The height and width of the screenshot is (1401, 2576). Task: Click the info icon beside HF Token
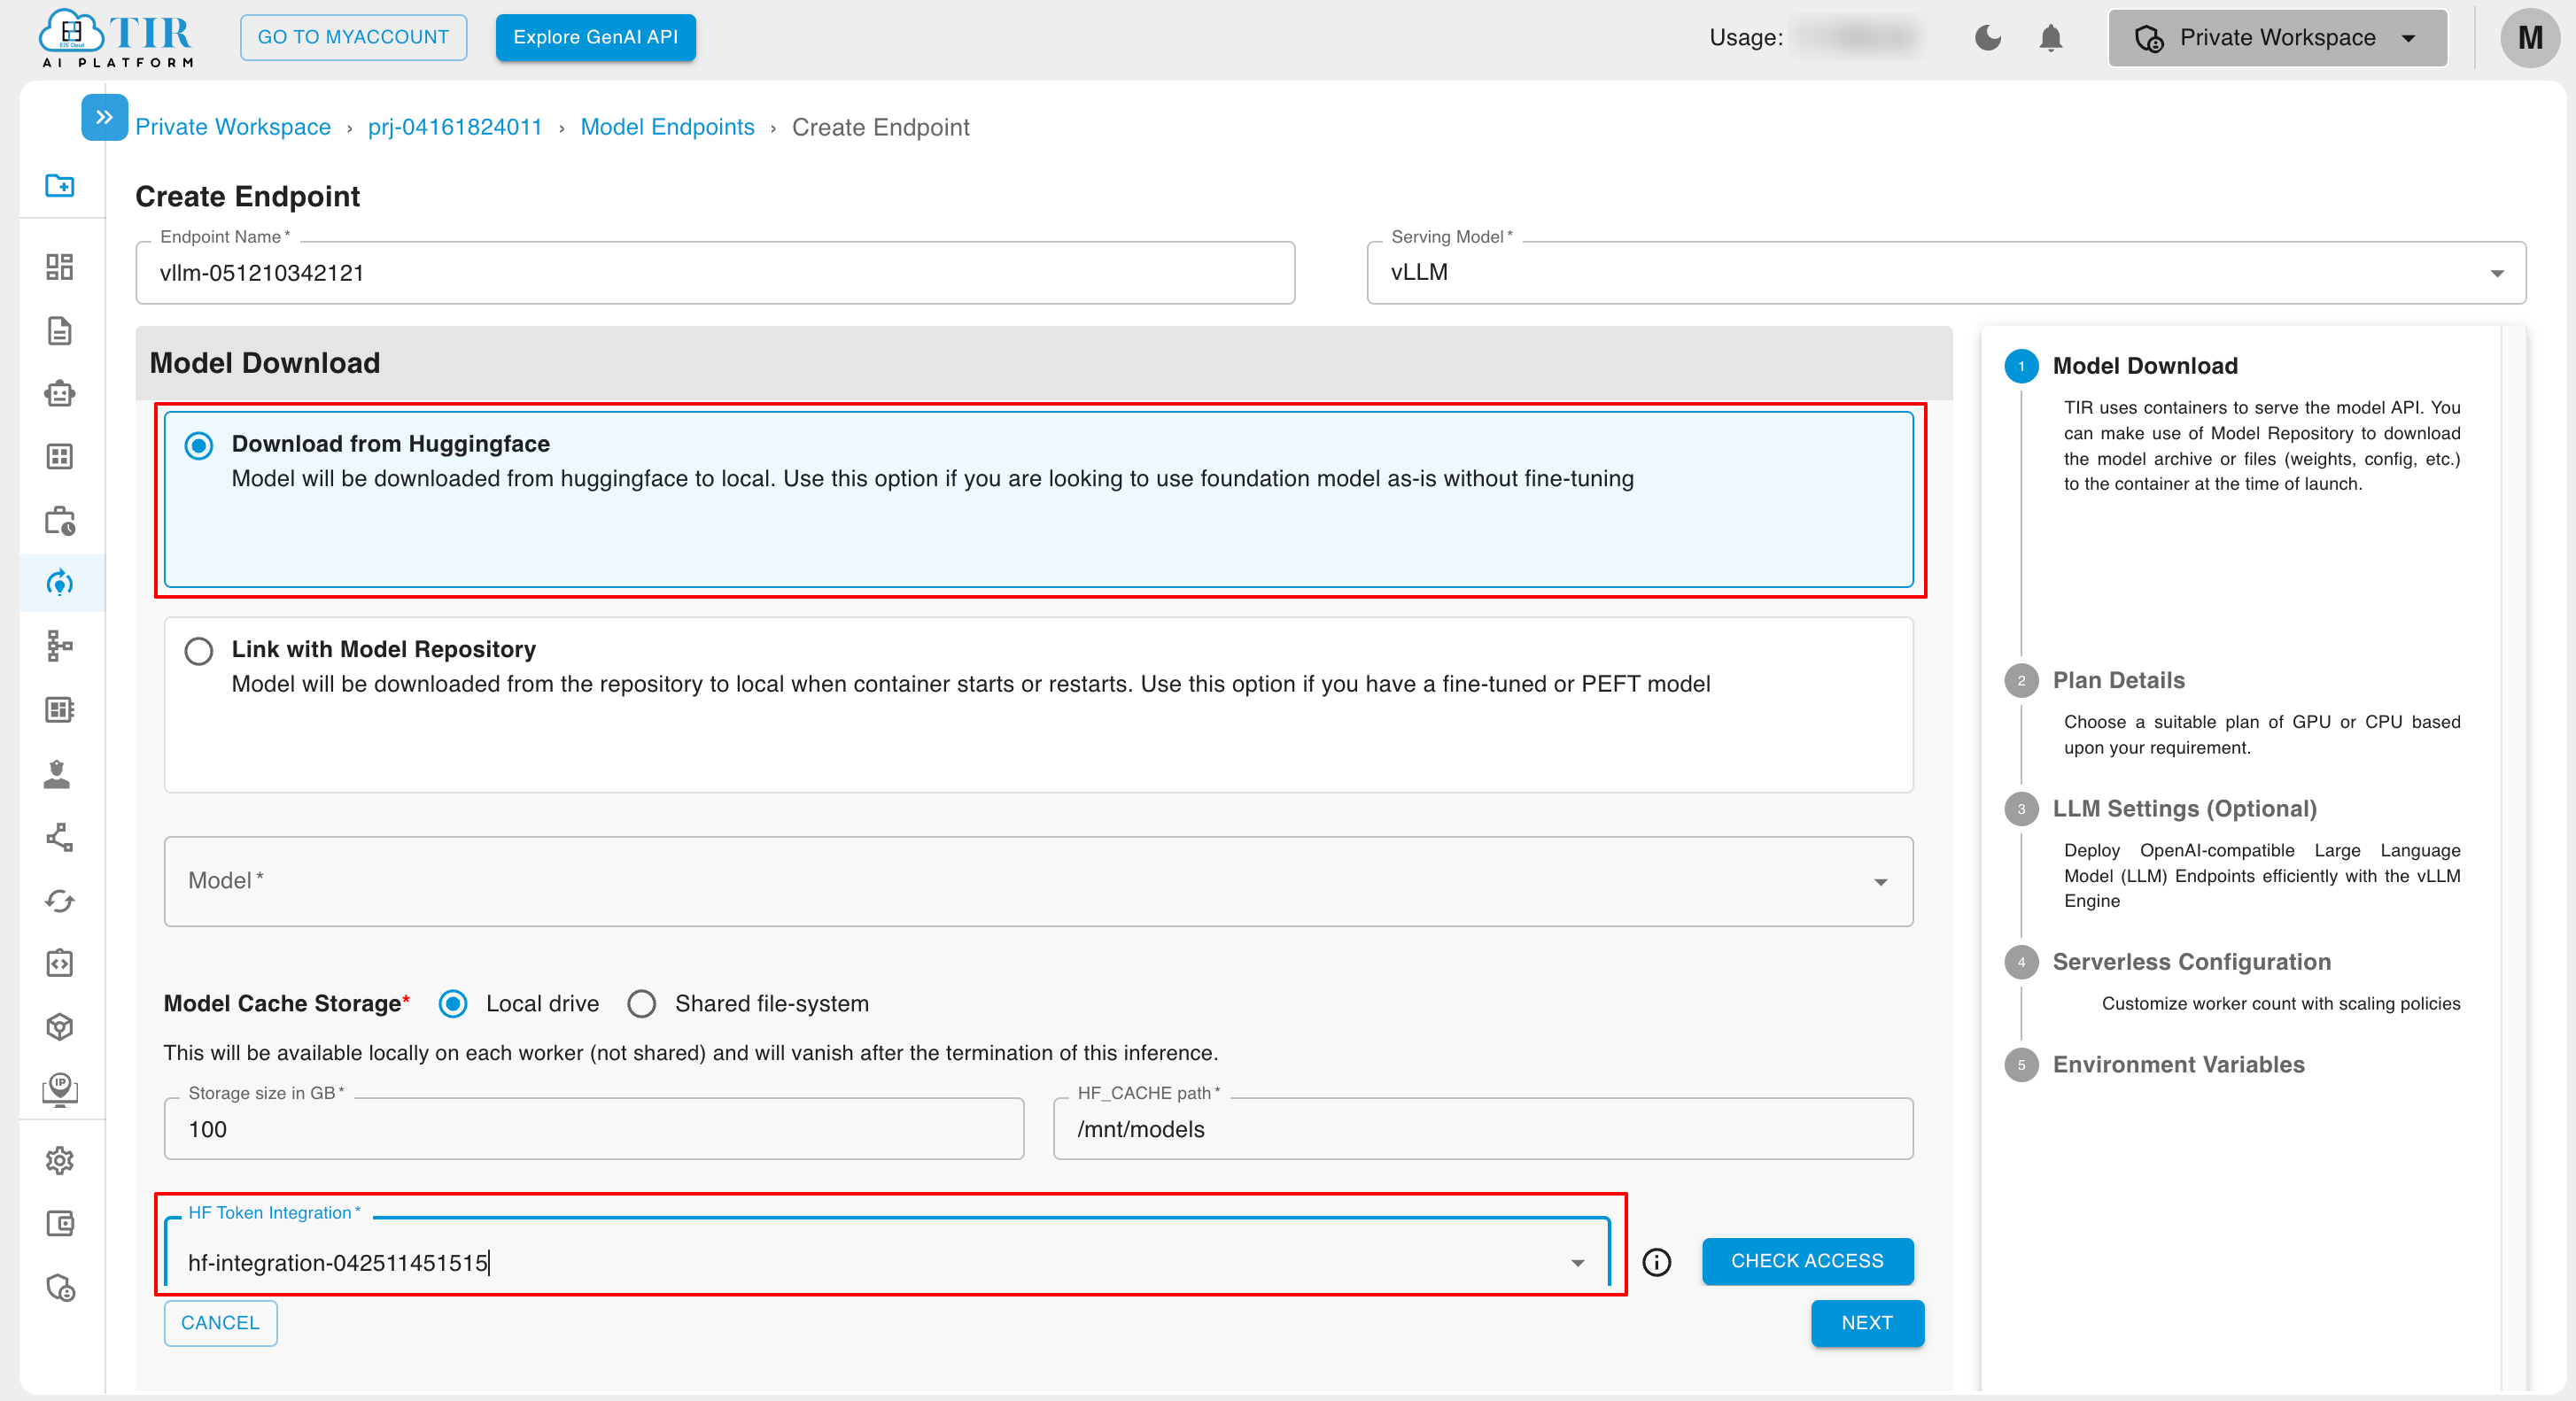pos(1656,1262)
